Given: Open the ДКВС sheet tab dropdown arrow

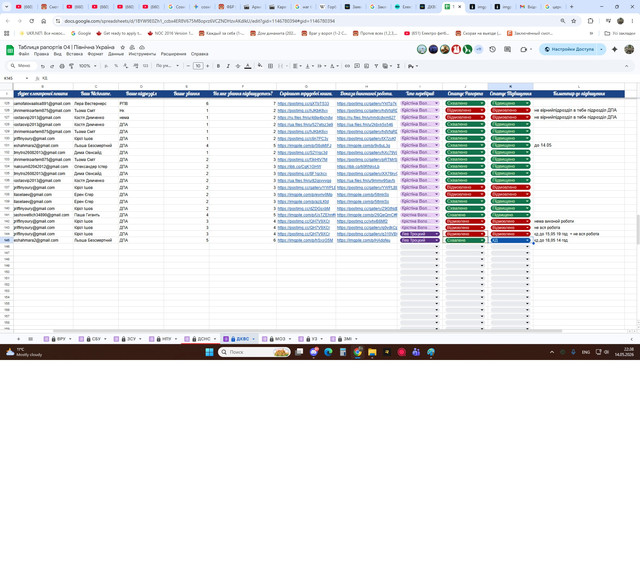Looking at the screenshot, I should (253, 339).
